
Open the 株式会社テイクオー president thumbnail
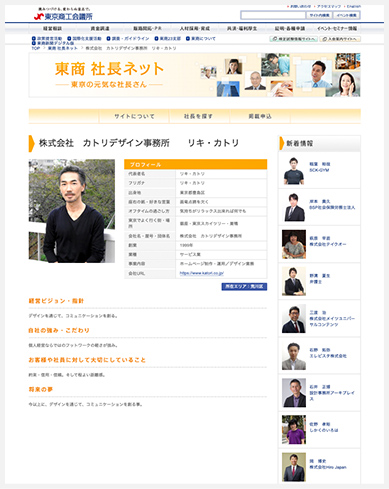294,244
